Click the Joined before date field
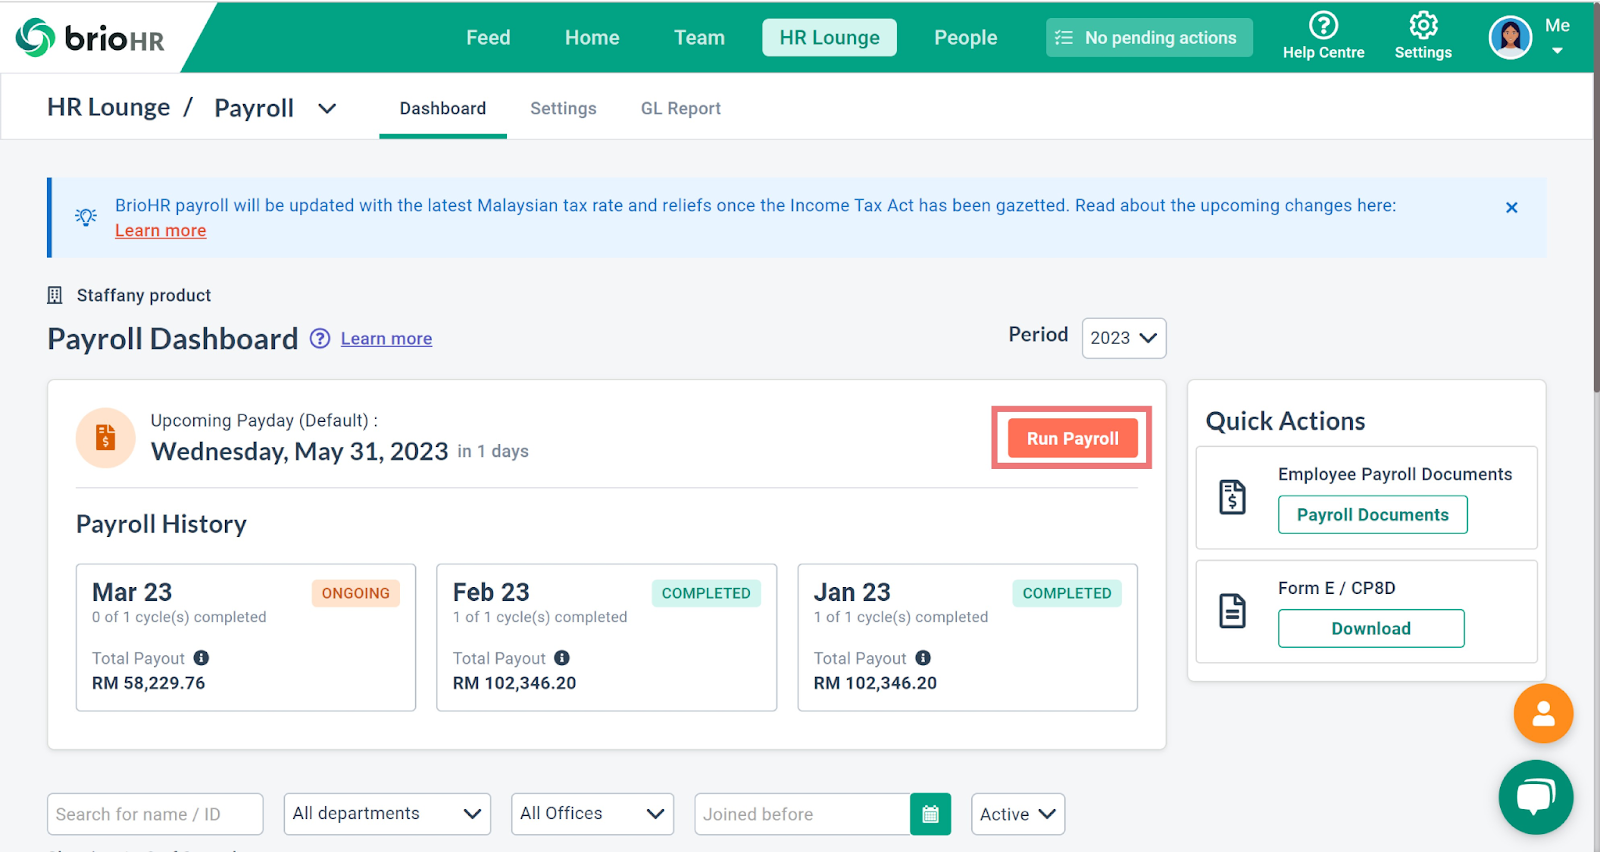The image size is (1600, 852). [x=802, y=814]
